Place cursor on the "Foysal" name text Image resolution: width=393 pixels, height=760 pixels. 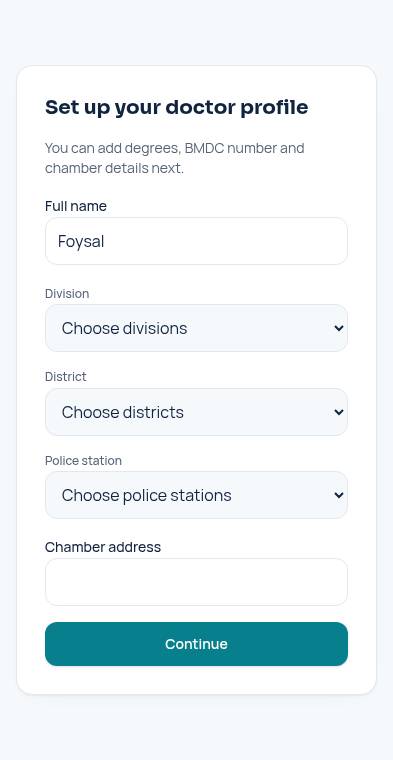(81, 241)
